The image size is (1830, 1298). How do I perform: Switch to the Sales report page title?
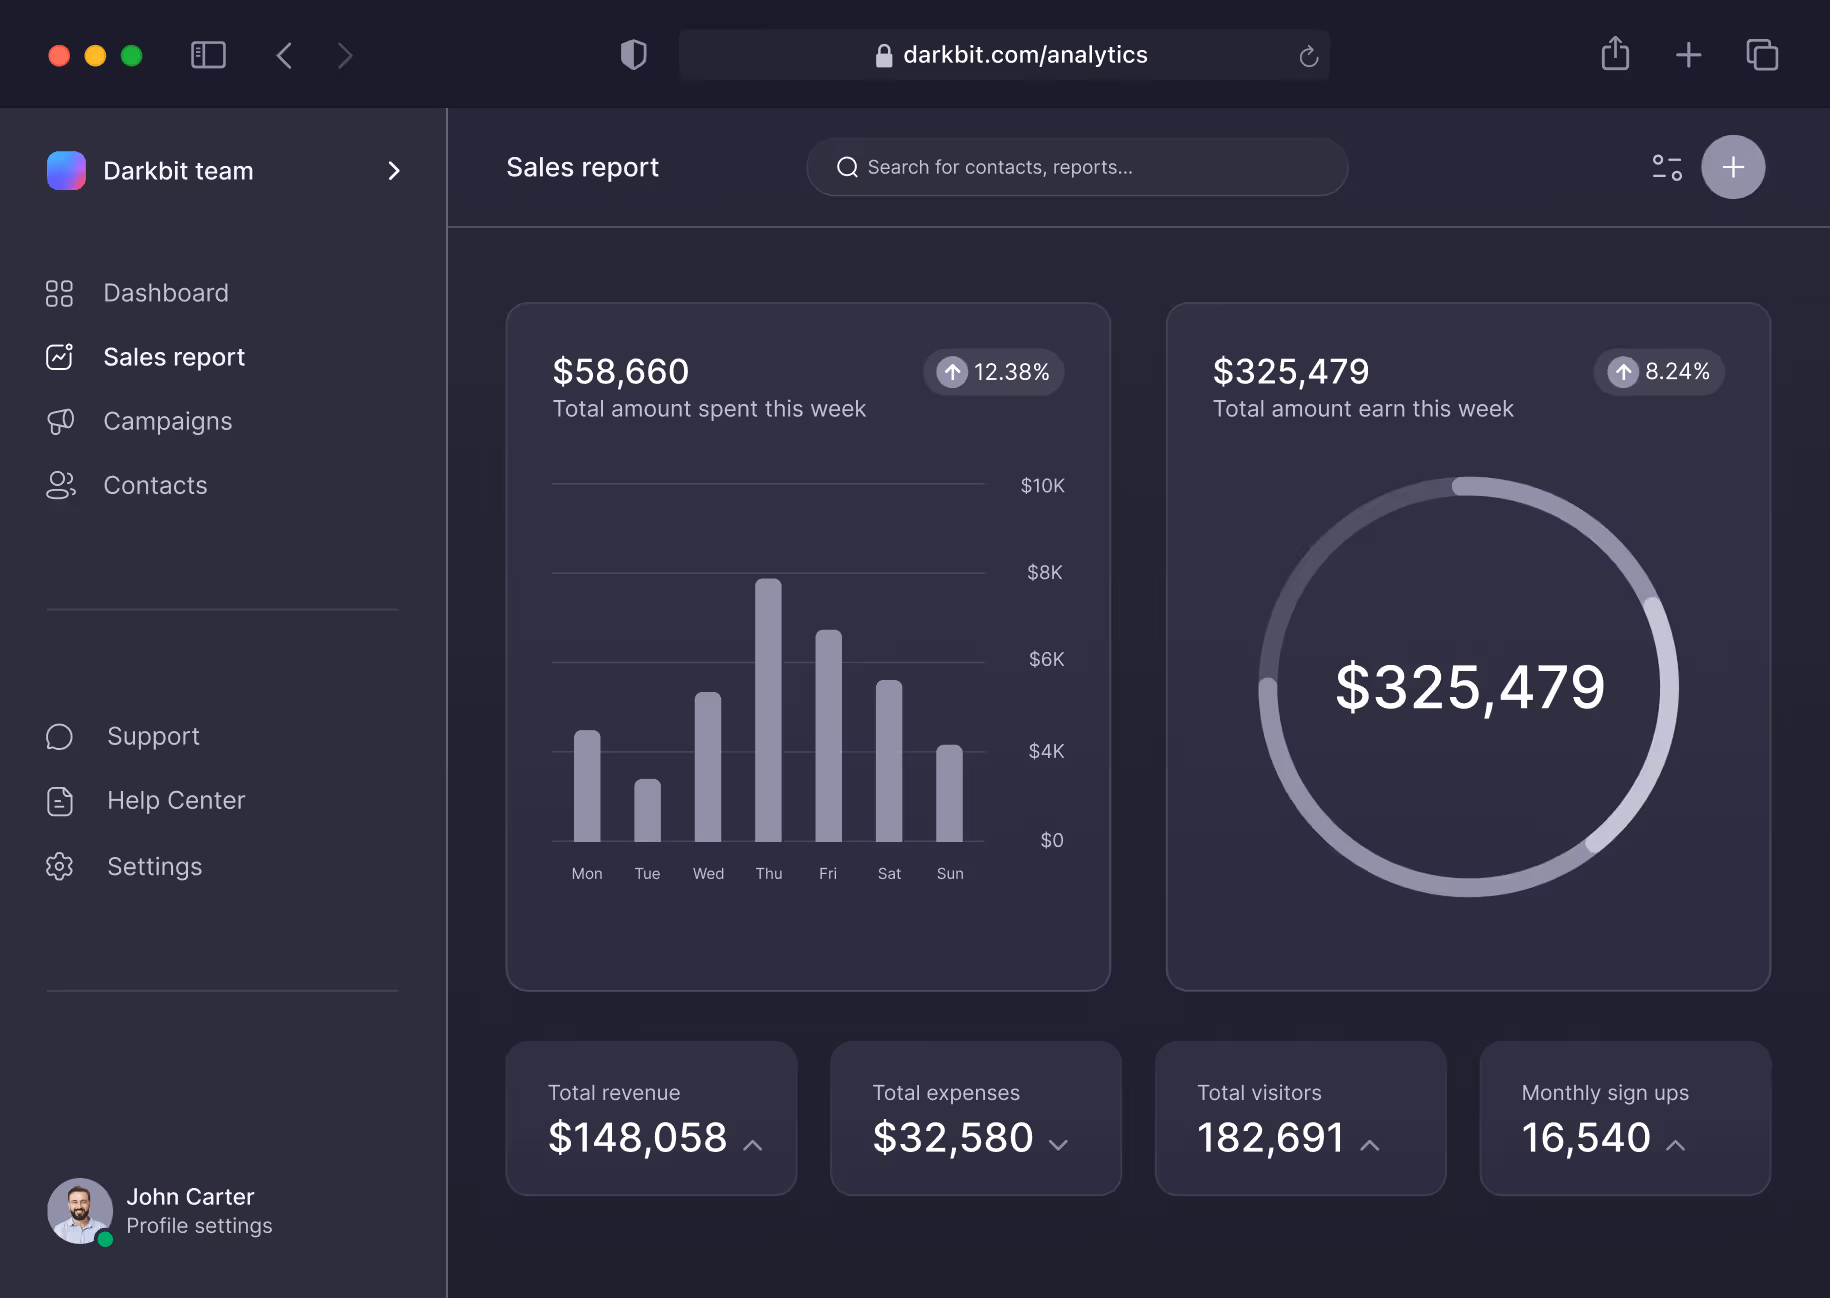click(x=583, y=167)
